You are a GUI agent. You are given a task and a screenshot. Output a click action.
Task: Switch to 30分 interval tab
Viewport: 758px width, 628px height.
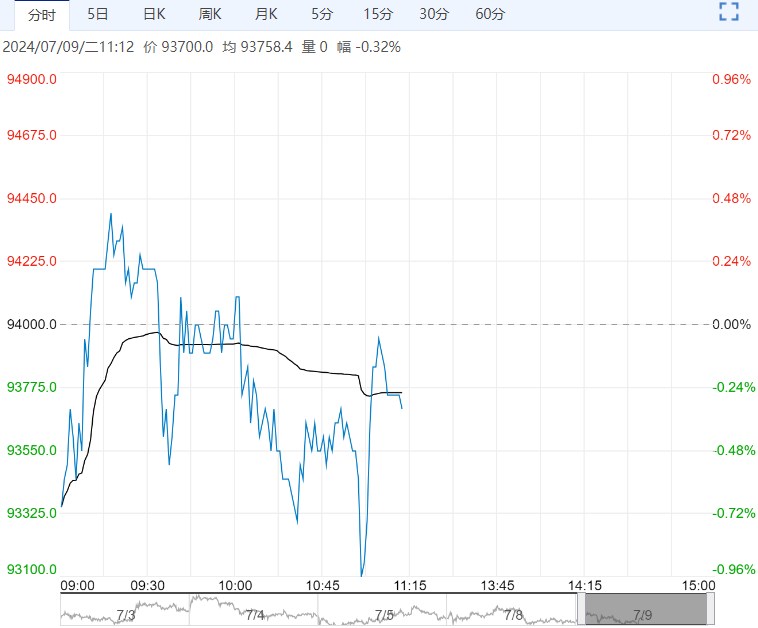pyautogui.click(x=434, y=14)
